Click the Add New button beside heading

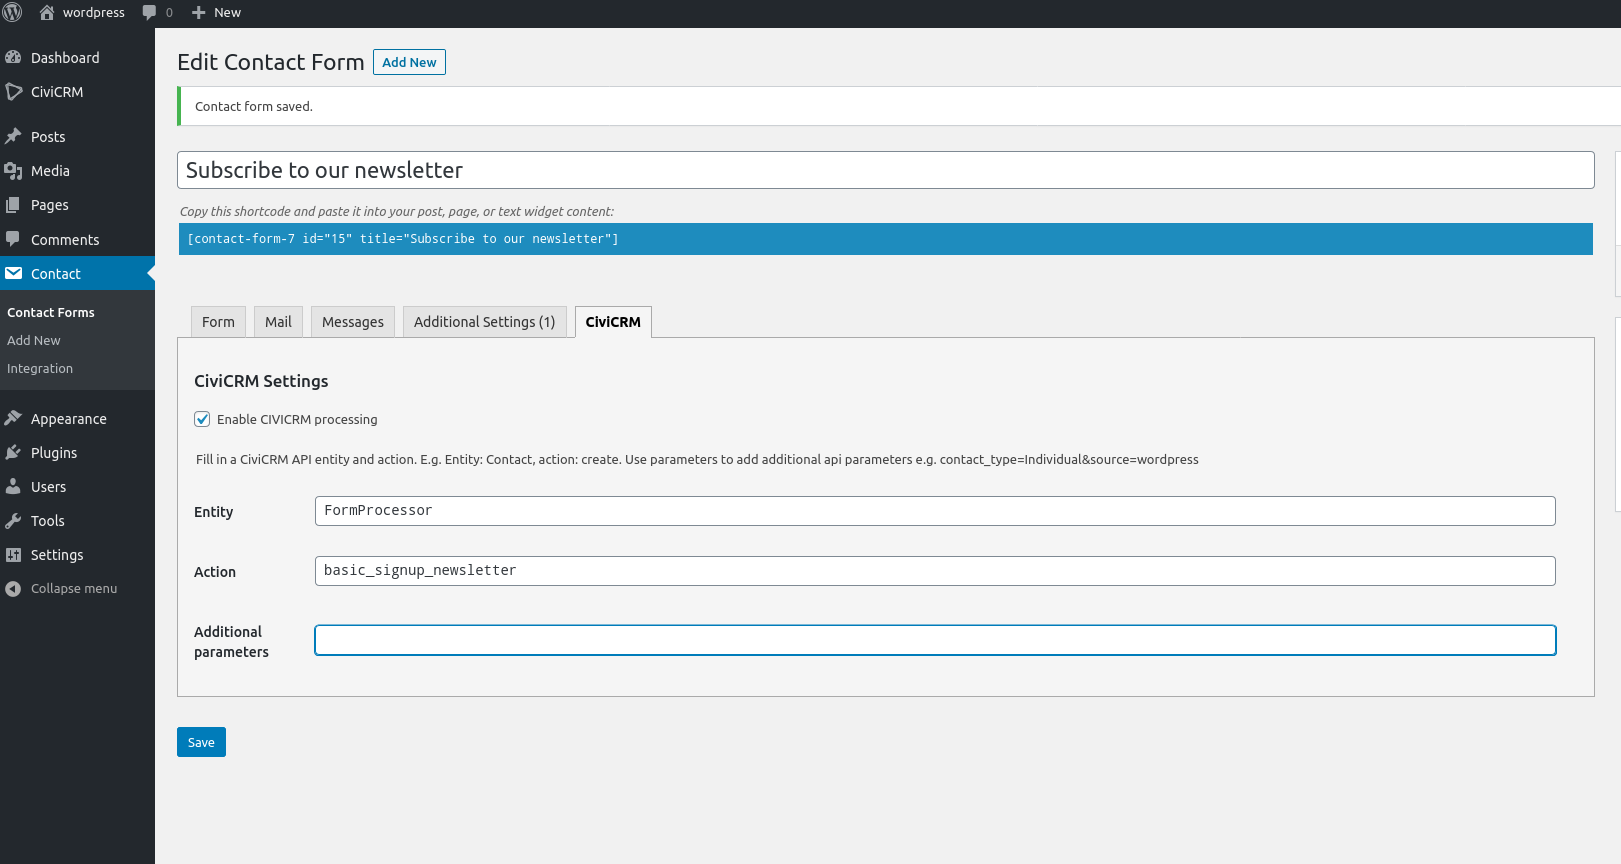[x=409, y=62]
